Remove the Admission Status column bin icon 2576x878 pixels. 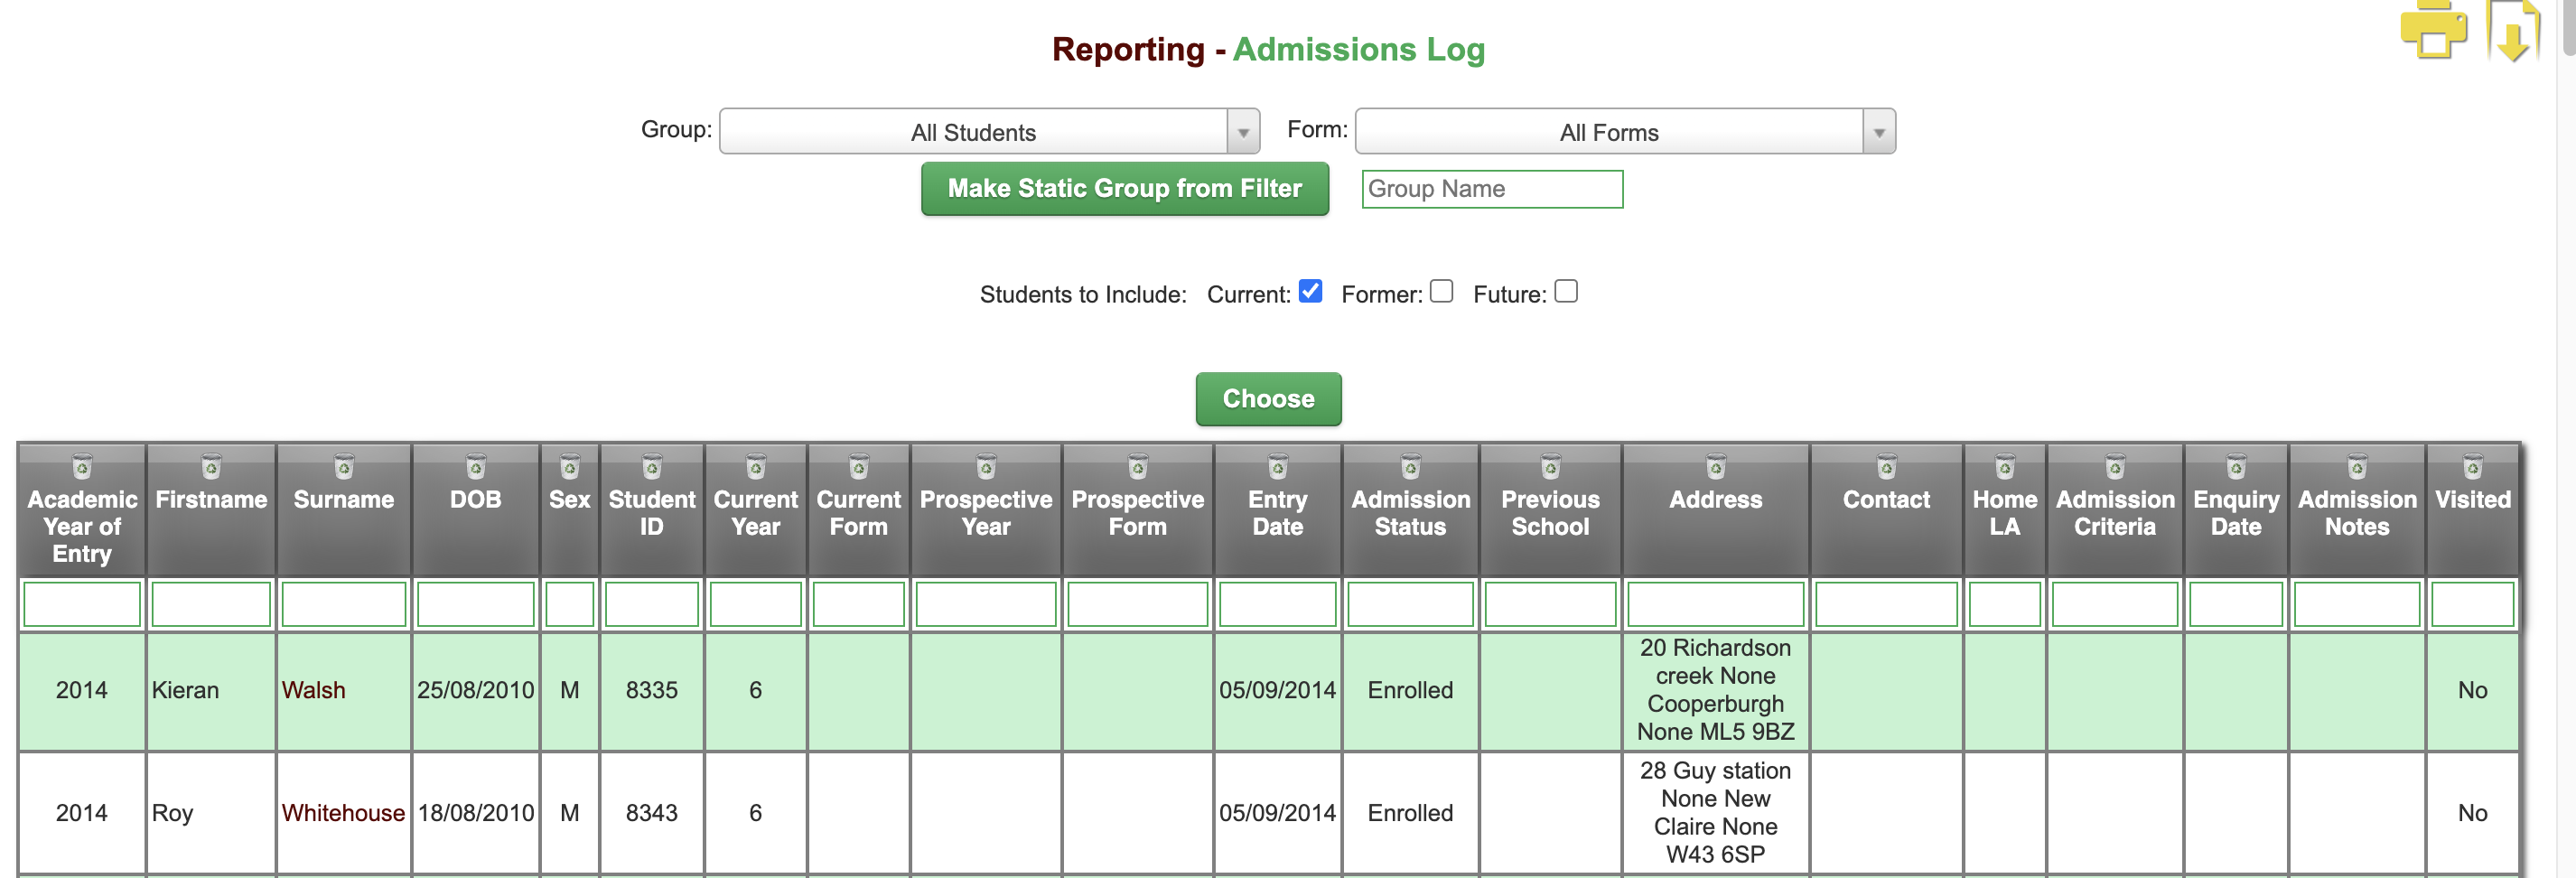click(1411, 466)
